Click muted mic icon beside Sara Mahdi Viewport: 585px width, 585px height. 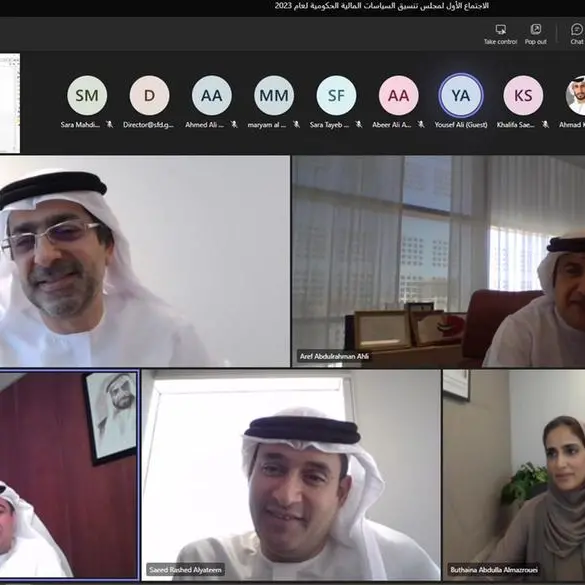click(x=109, y=124)
